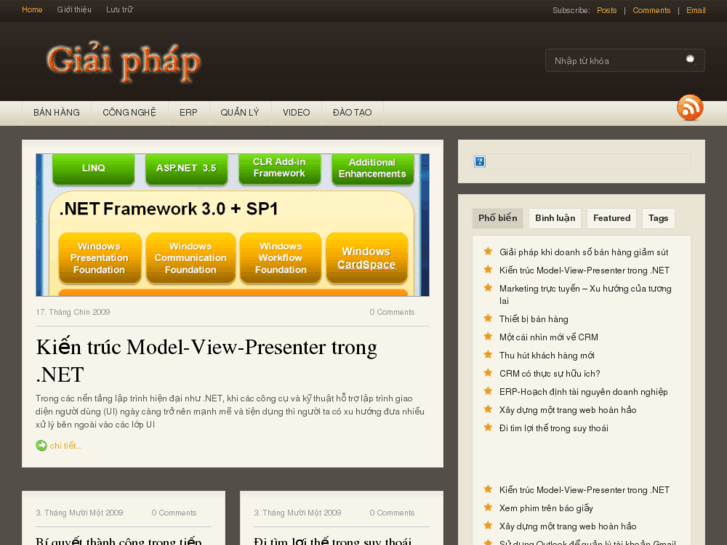The width and height of the screenshot is (727, 545).
Task: Click the green arrow icon beside 'chi tiết...'
Action: point(41,445)
